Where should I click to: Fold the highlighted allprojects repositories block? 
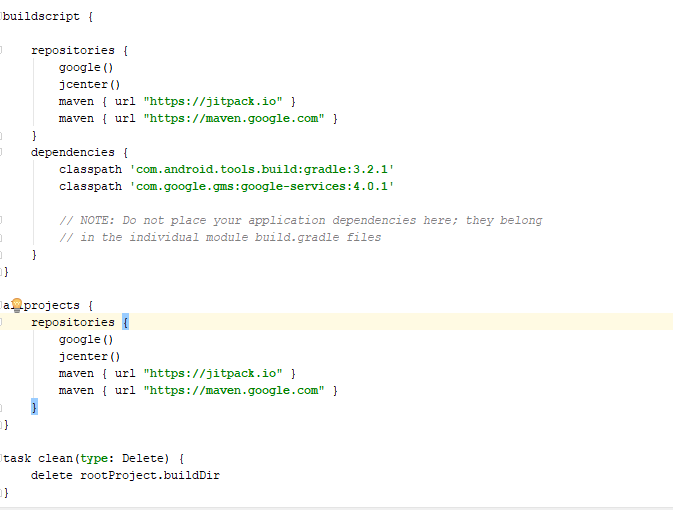pyautogui.click(x=1, y=322)
